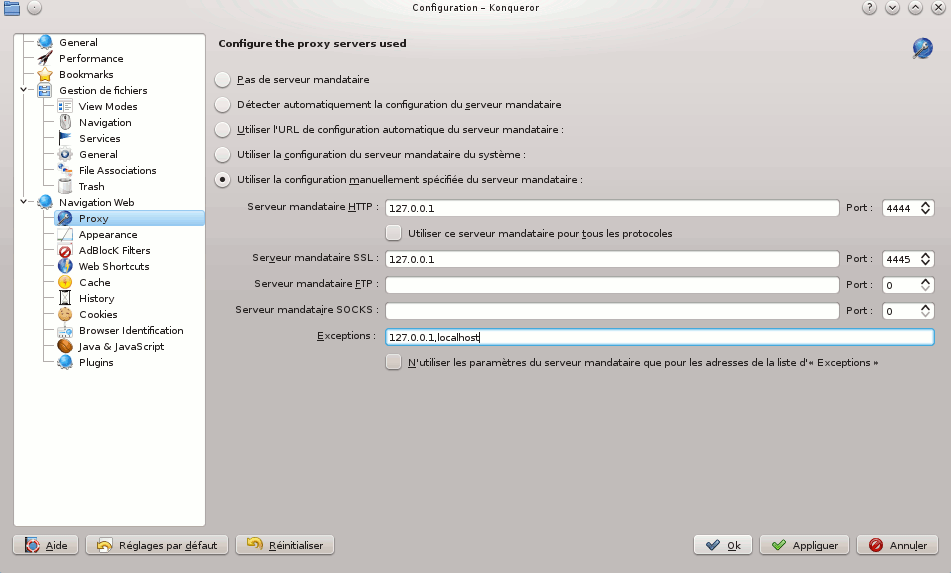The image size is (951, 573).
Task: Check N'utiliser les paramètres que pour Exceptions
Action: pos(394,362)
